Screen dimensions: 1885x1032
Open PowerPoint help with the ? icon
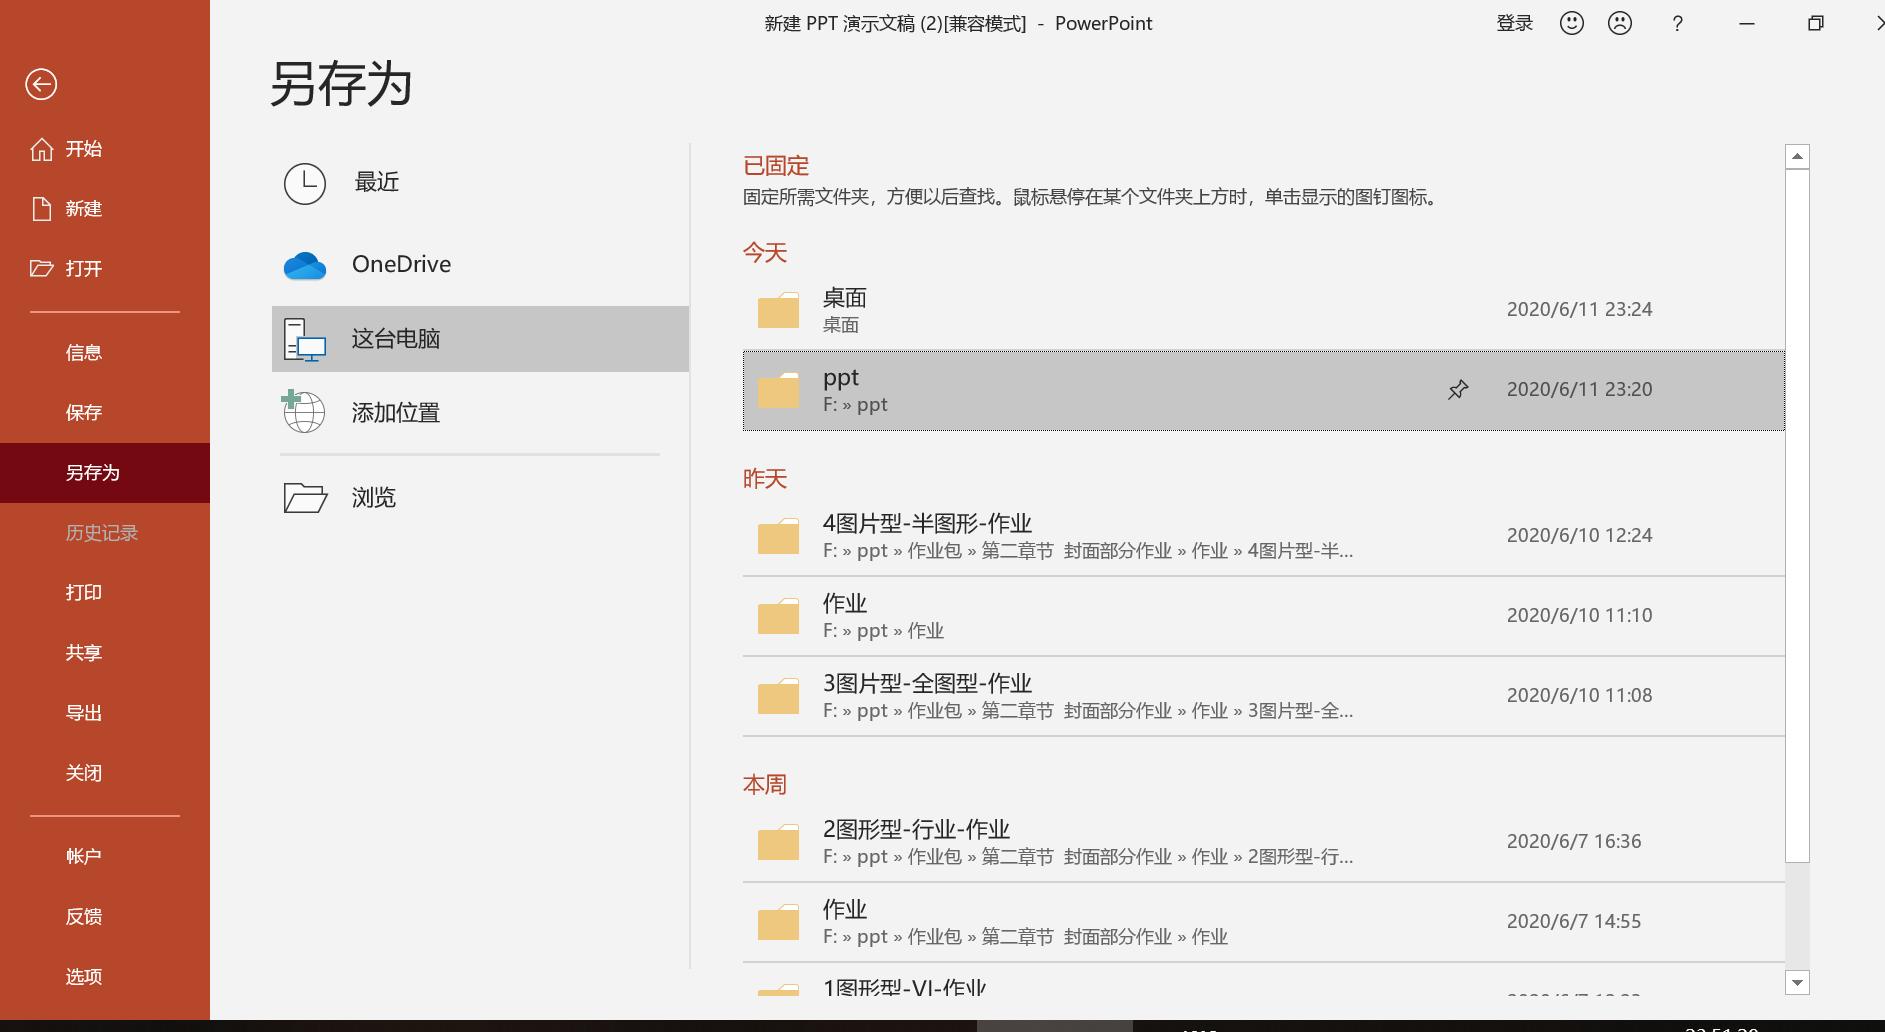click(1677, 23)
